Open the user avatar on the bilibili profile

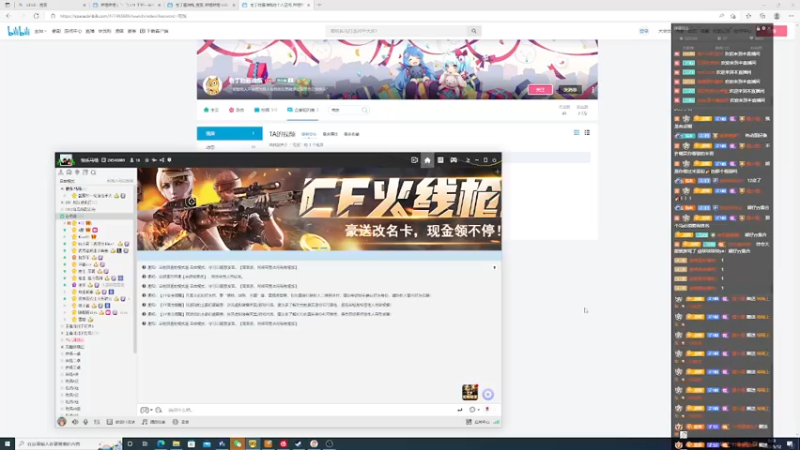tap(212, 85)
